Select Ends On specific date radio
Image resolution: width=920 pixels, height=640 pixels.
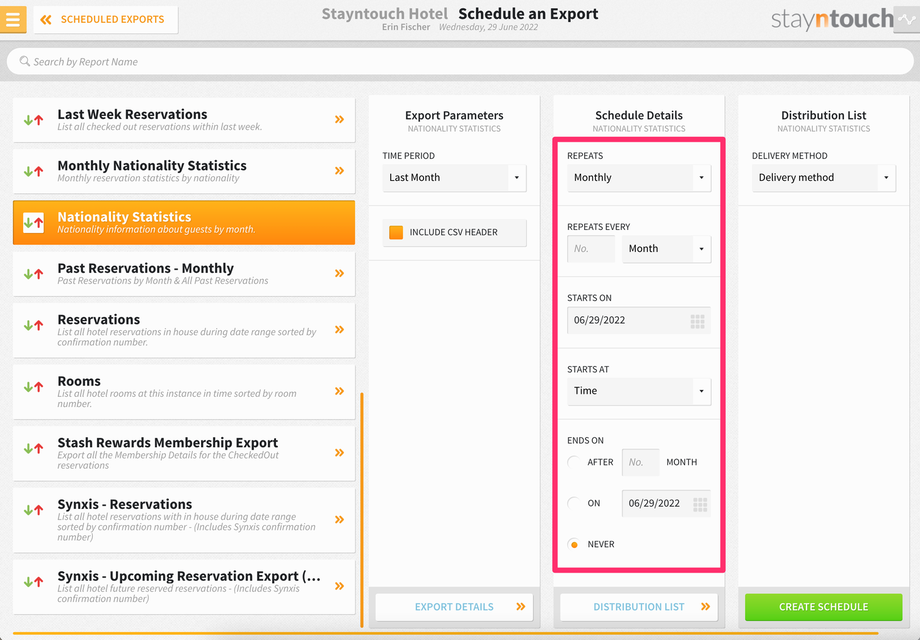[574, 503]
